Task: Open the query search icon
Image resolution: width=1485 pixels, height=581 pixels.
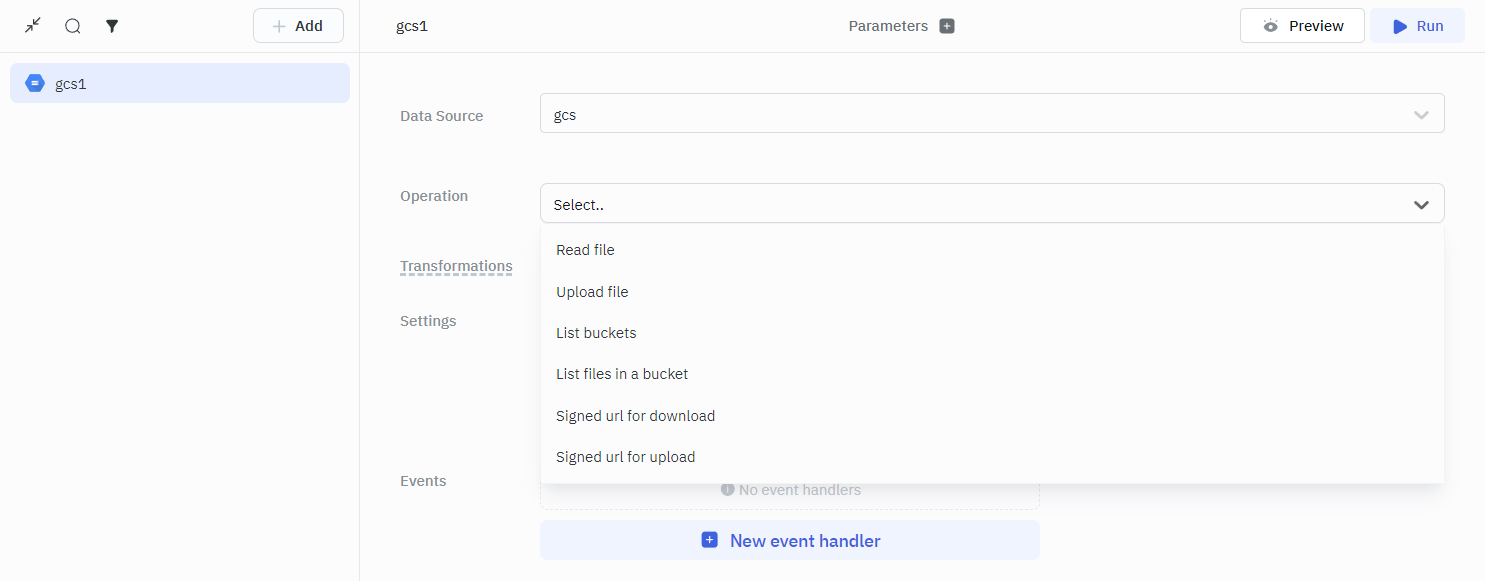Action: tap(73, 26)
